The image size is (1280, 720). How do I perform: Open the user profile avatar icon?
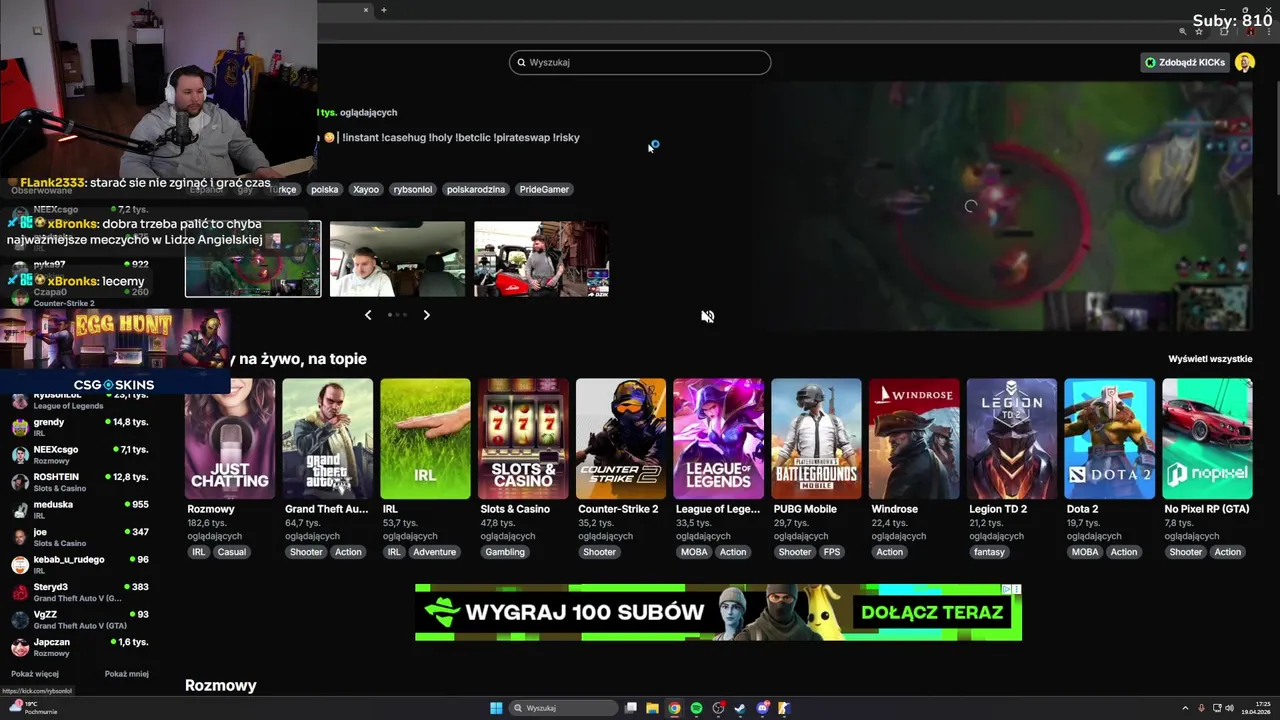[1244, 62]
